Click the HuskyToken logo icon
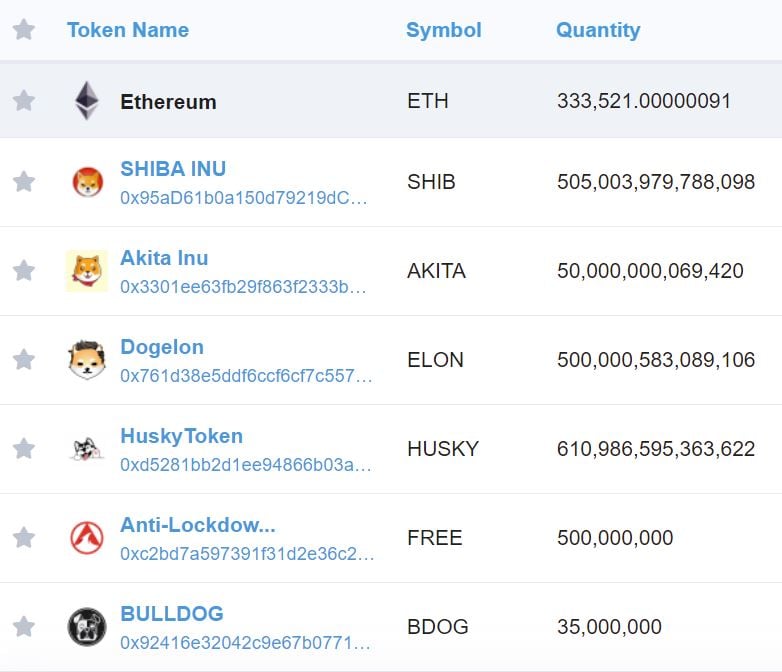Screen dimensions: 782x672 tap(87, 448)
